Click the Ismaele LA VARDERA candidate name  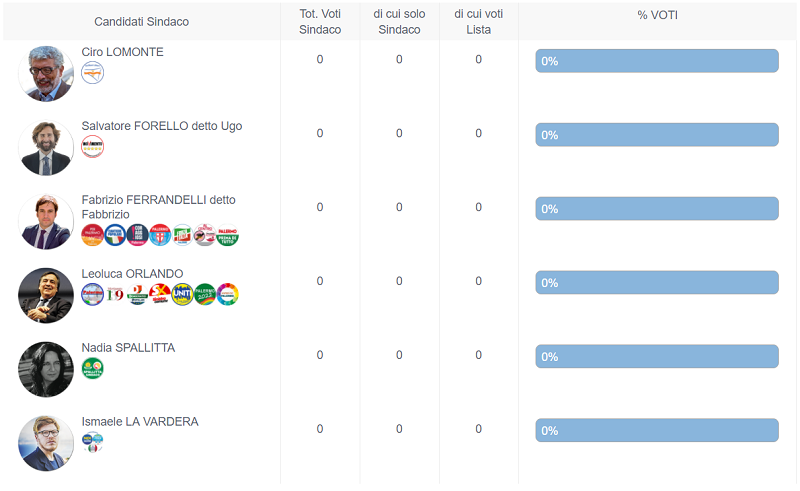click(140, 422)
